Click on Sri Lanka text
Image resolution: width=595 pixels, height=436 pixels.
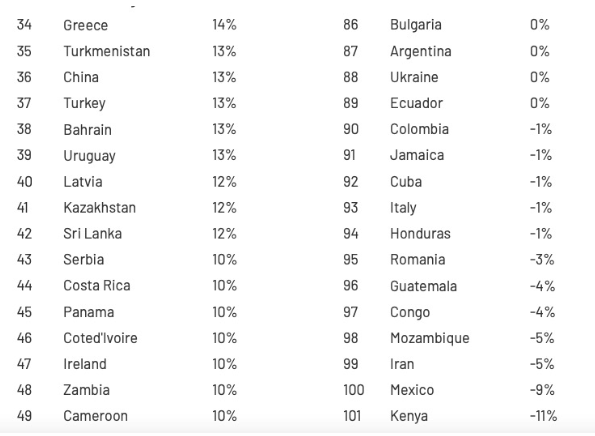(x=93, y=233)
